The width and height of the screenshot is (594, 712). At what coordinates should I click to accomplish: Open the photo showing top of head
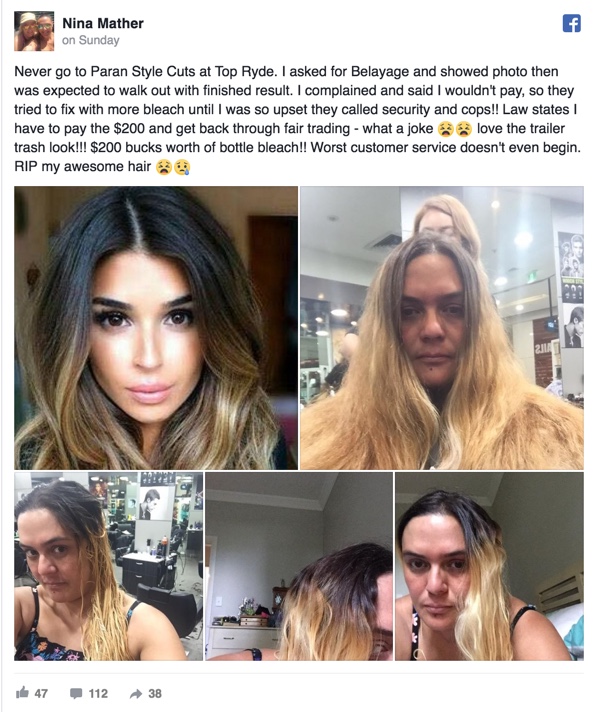pos(299,566)
